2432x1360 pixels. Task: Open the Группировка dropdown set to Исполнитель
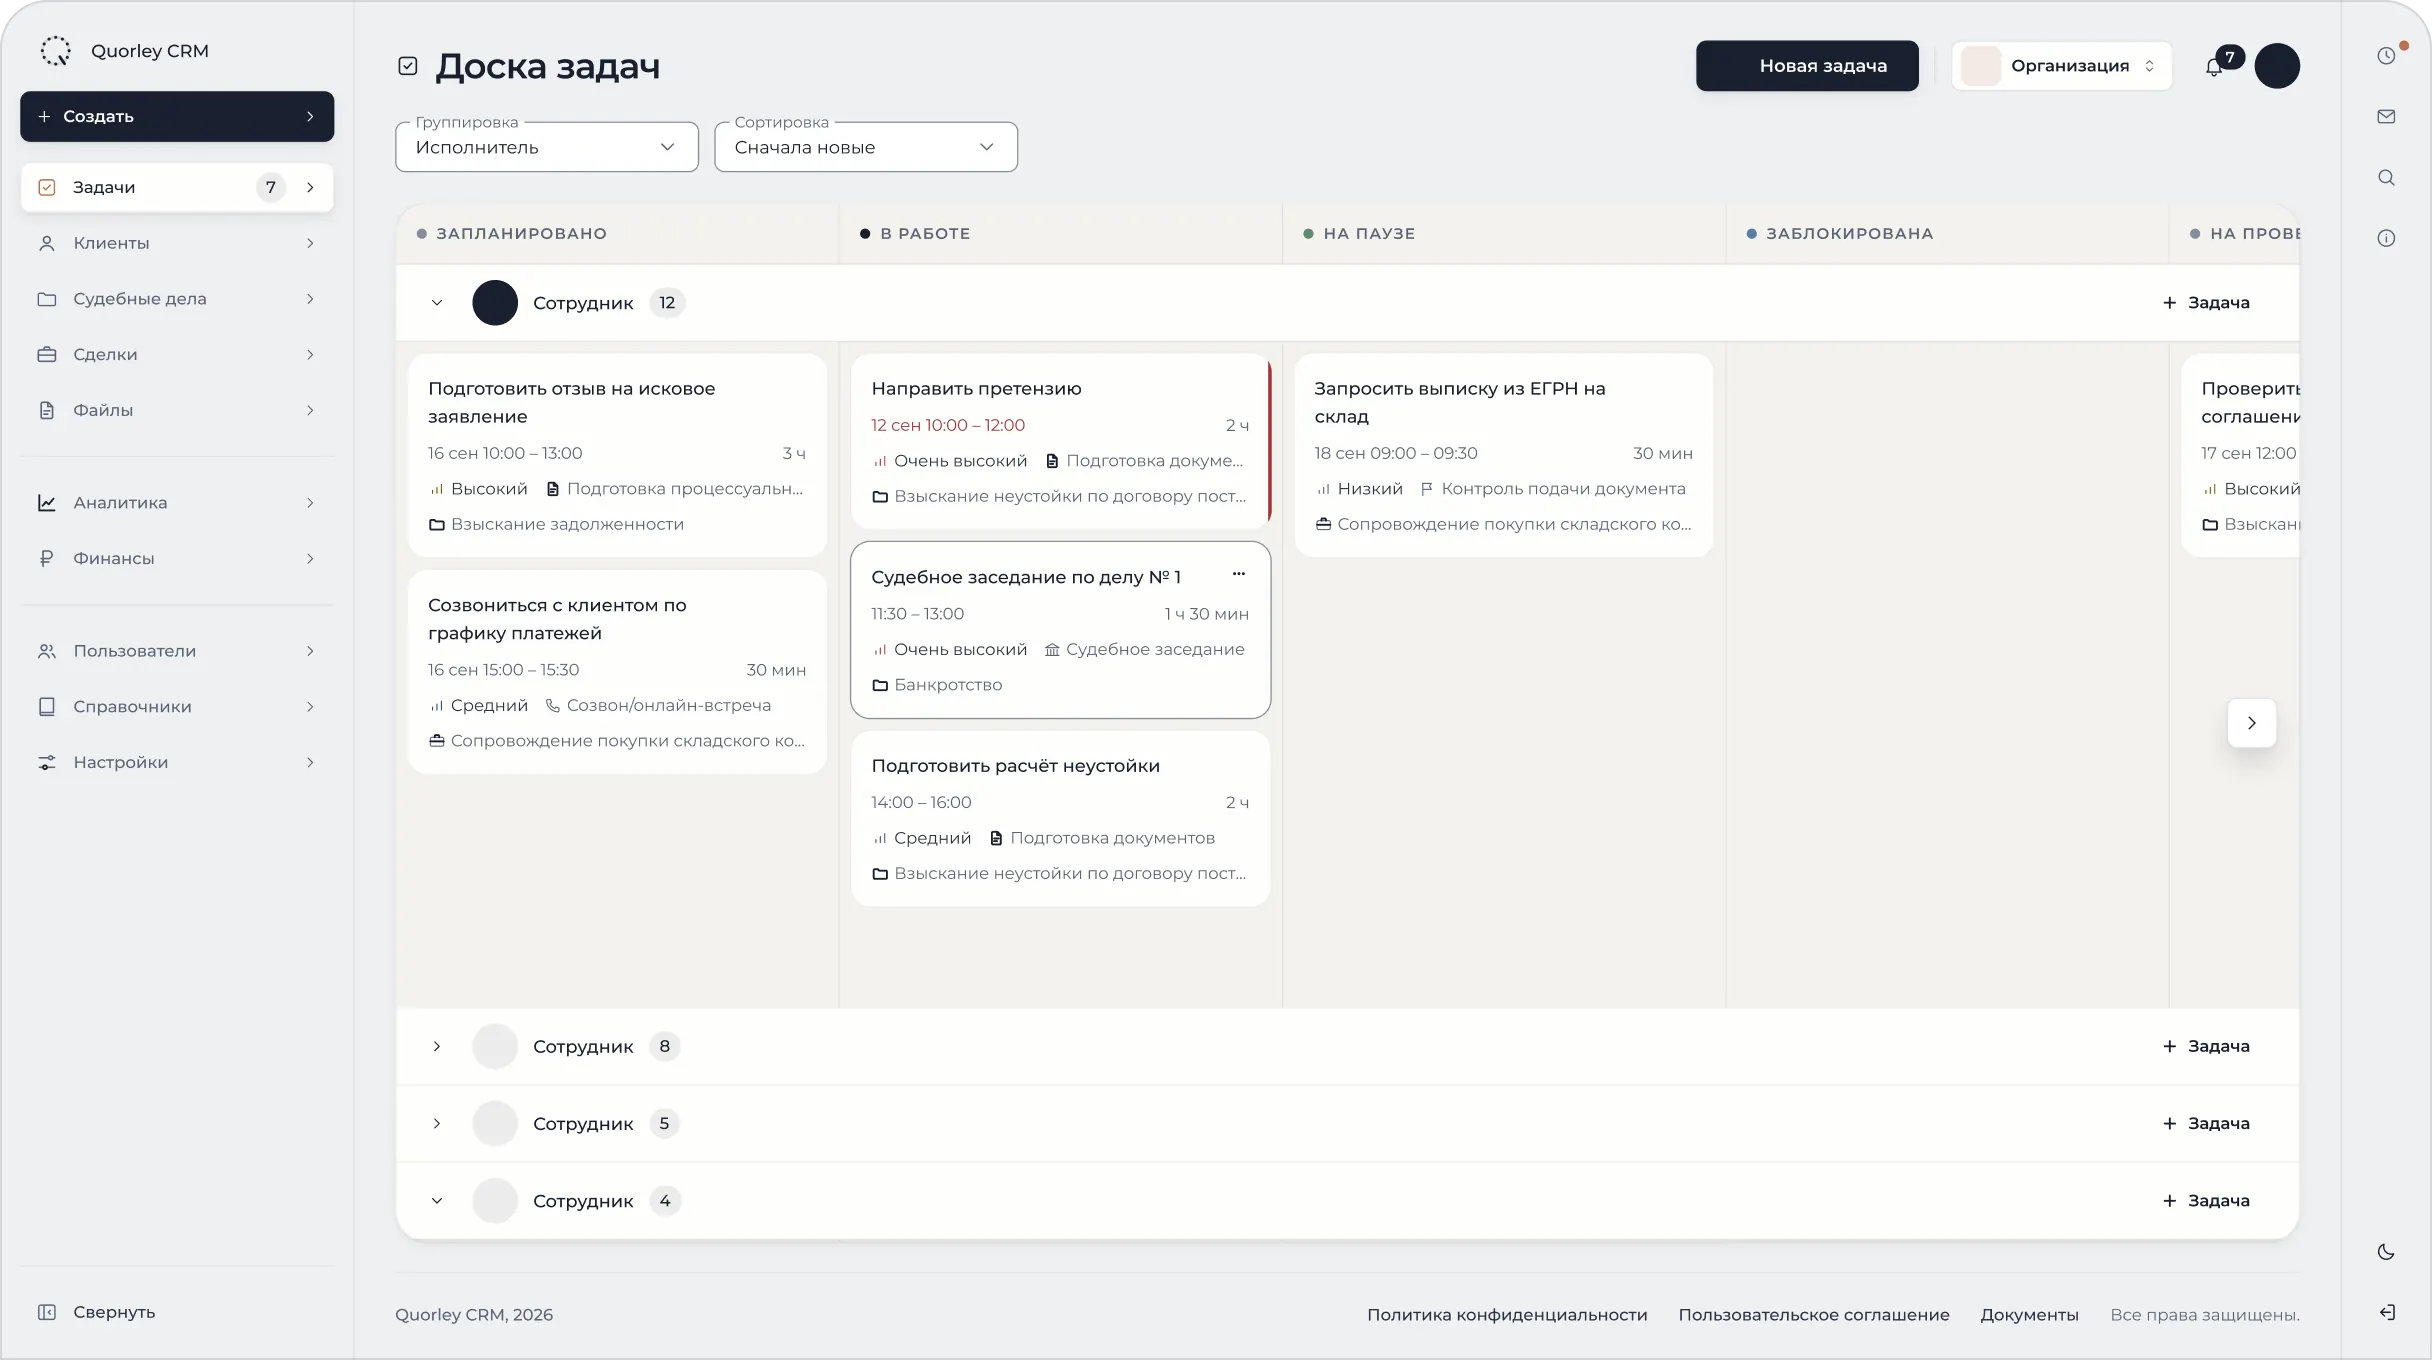click(547, 147)
